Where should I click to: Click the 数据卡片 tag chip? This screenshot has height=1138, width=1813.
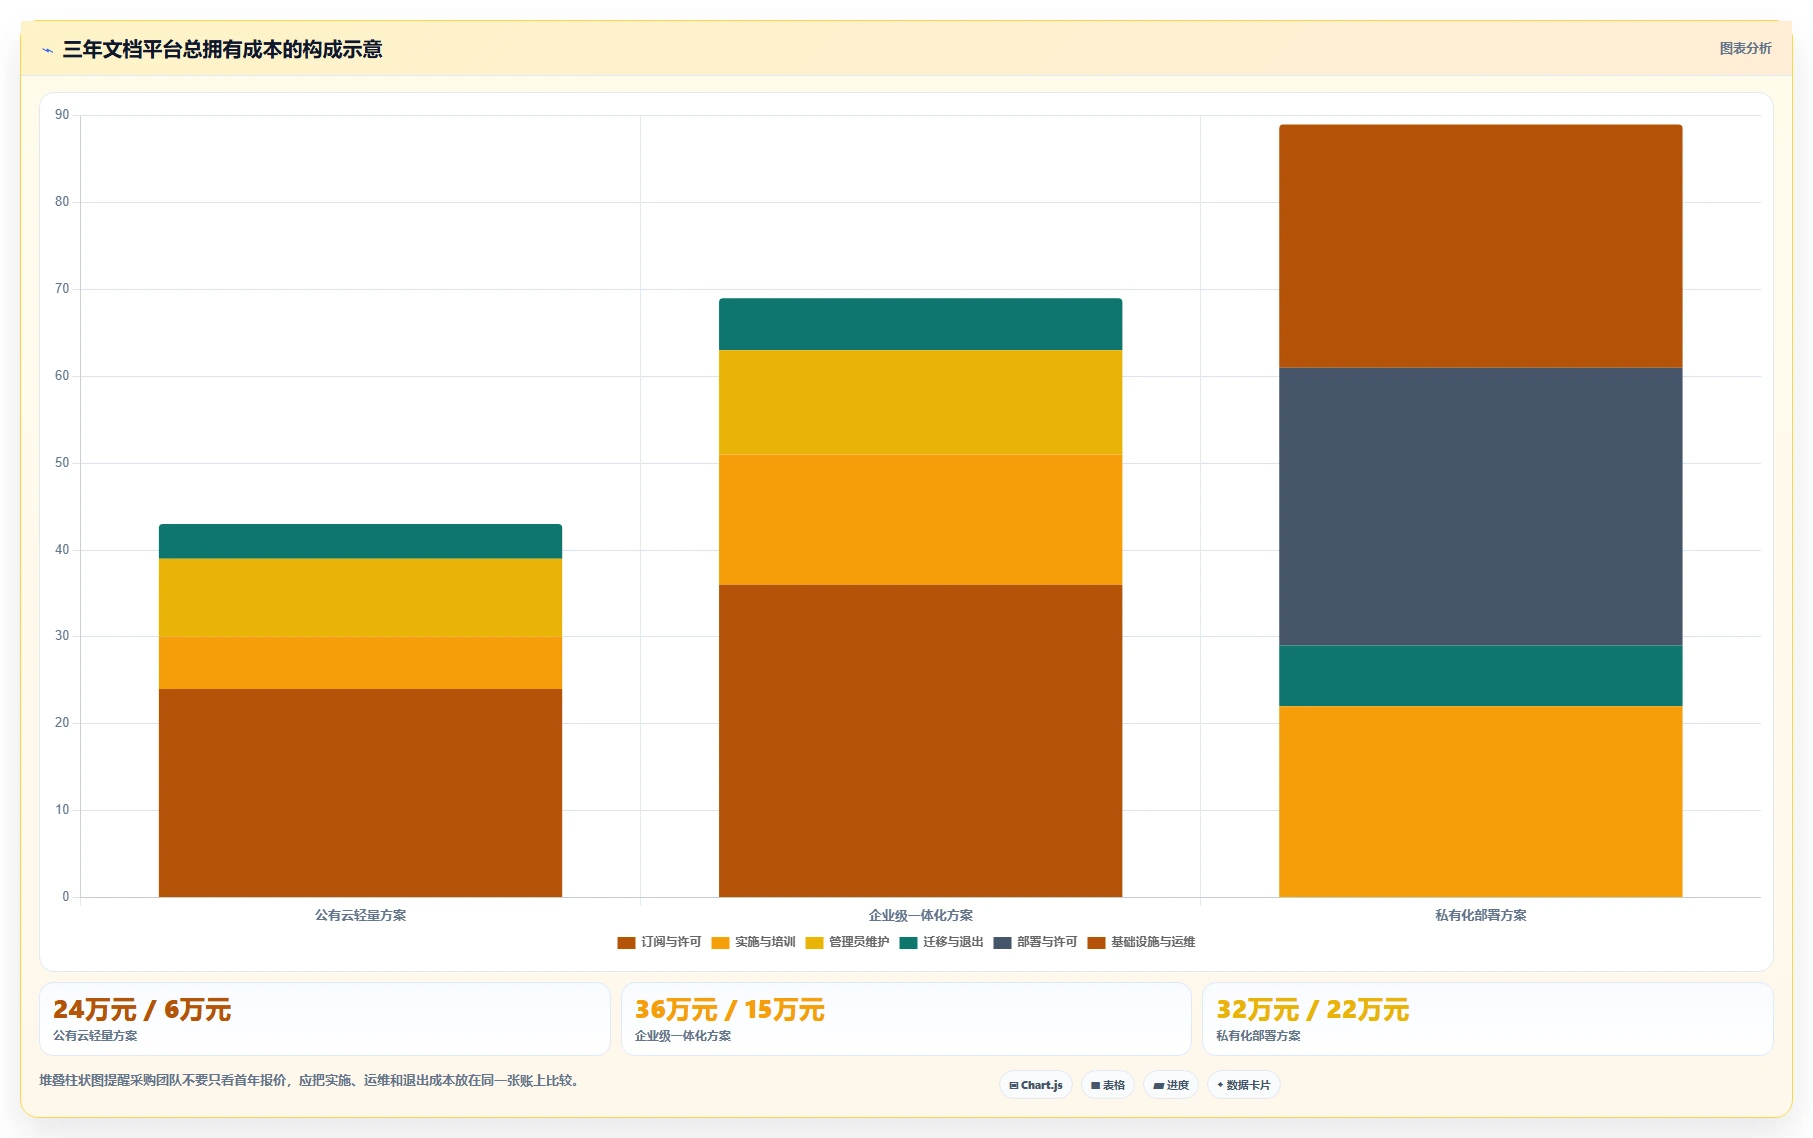pyautogui.click(x=1244, y=1085)
